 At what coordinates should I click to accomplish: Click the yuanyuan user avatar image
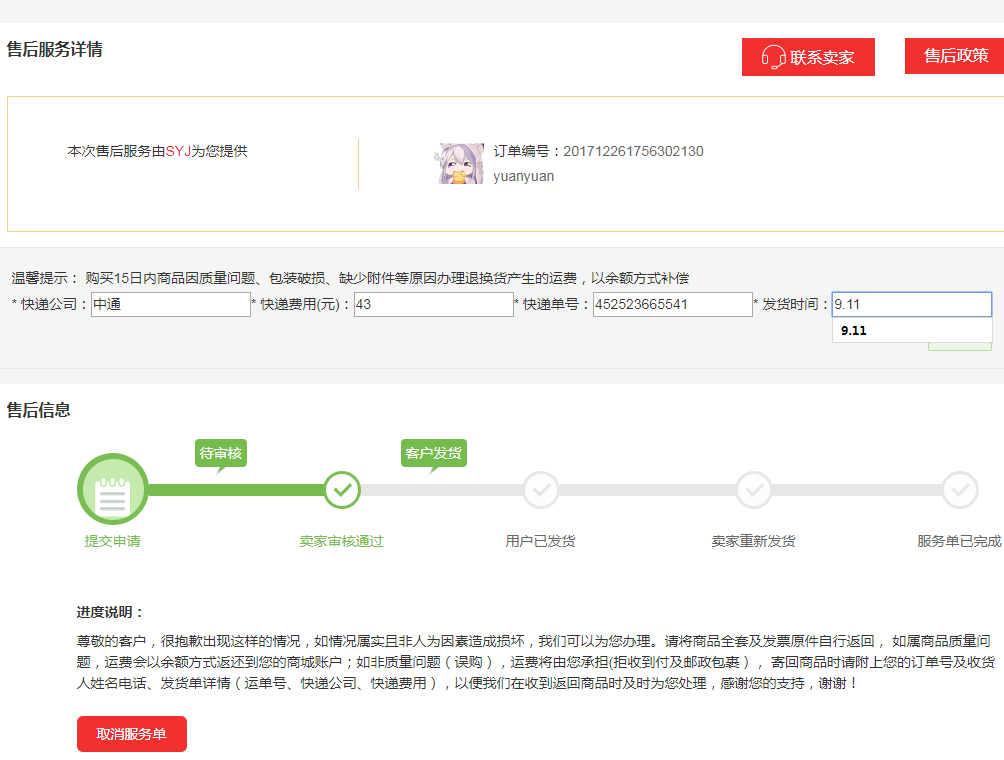click(461, 164)
